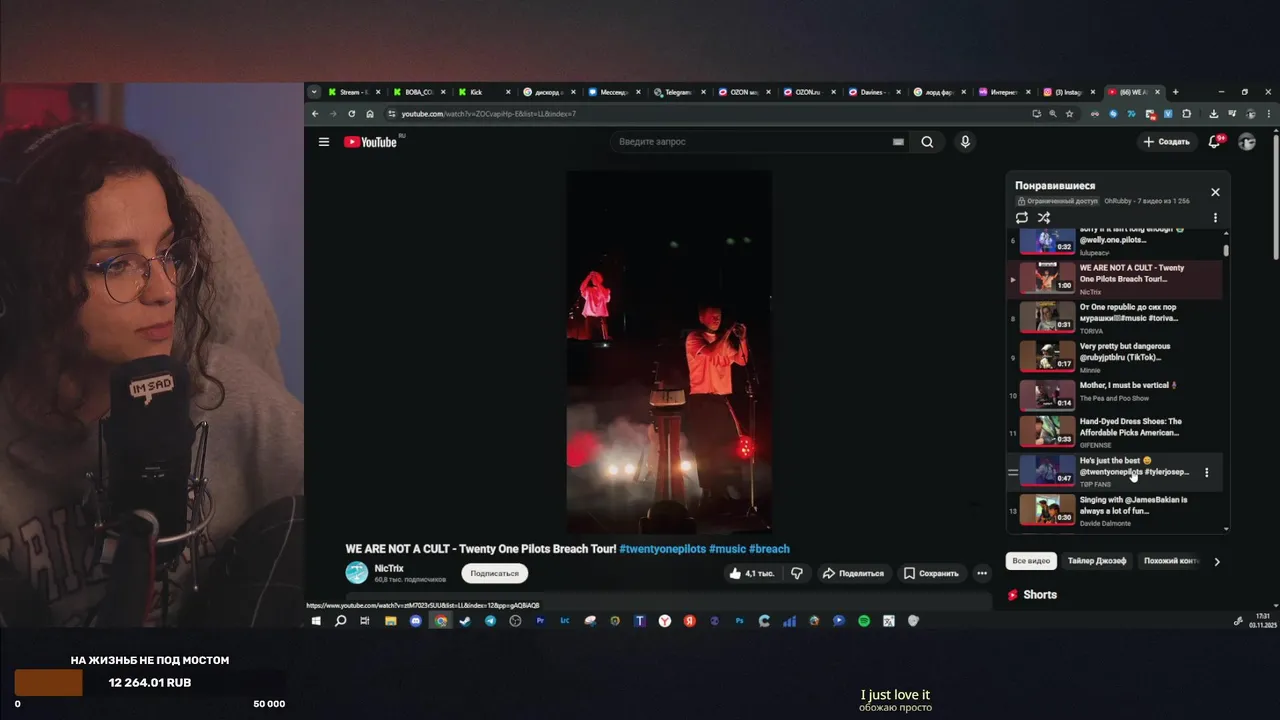Click the YouTube search magnifier button
The width and height of the screenshot is (1280, 720).
(927, 142)
